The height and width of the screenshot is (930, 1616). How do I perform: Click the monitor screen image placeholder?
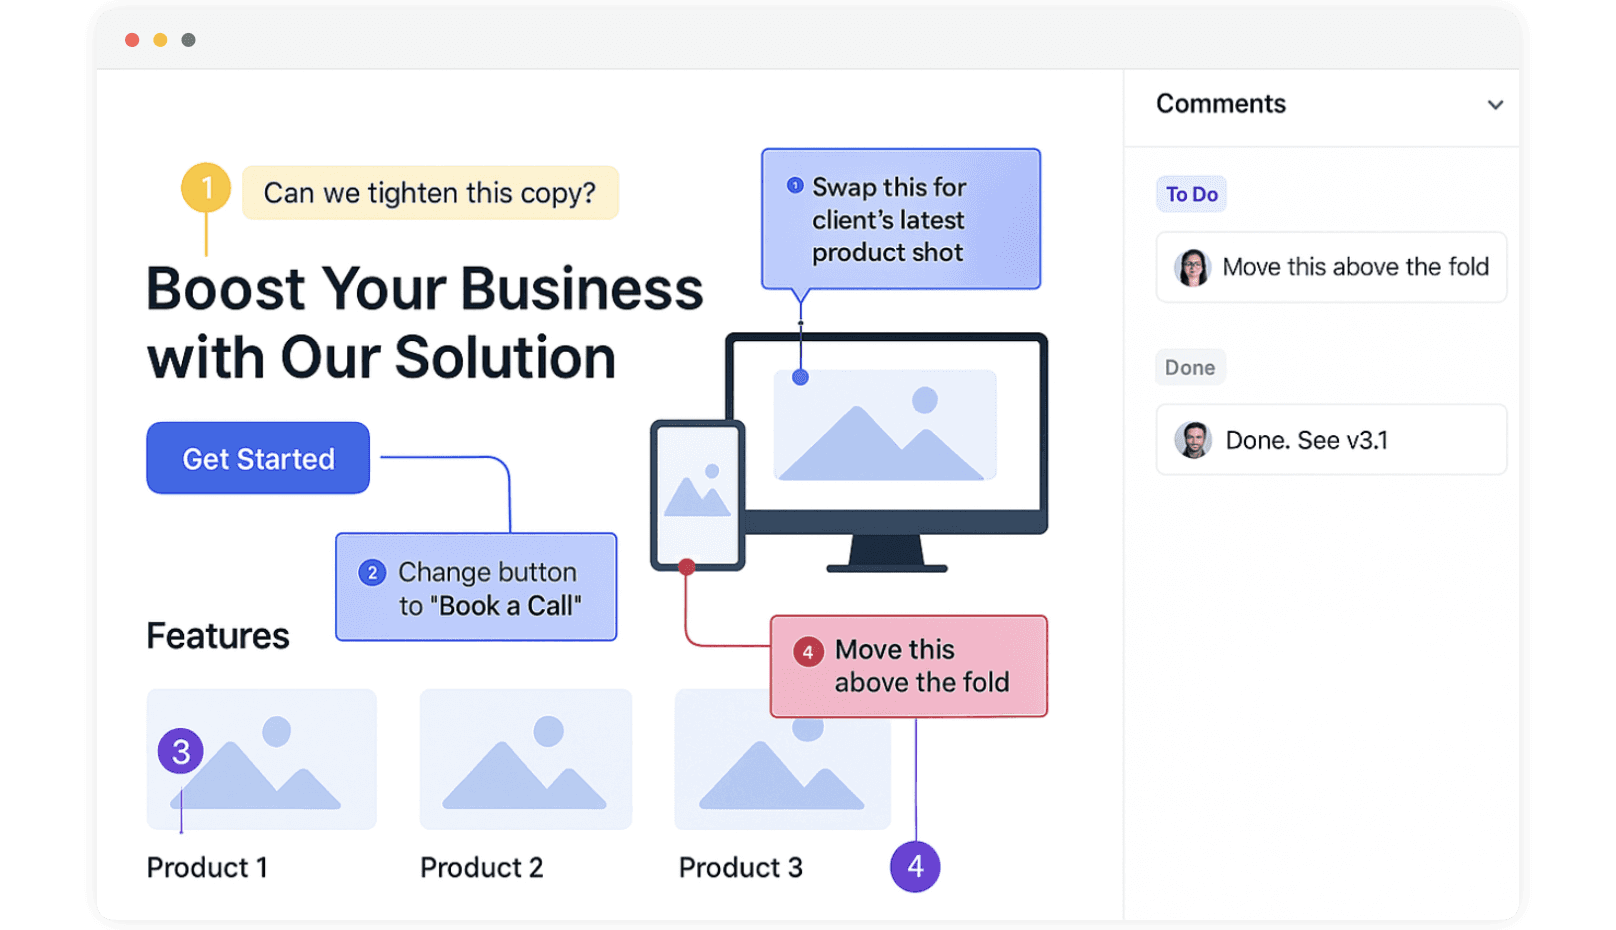[x=885, y=426]
